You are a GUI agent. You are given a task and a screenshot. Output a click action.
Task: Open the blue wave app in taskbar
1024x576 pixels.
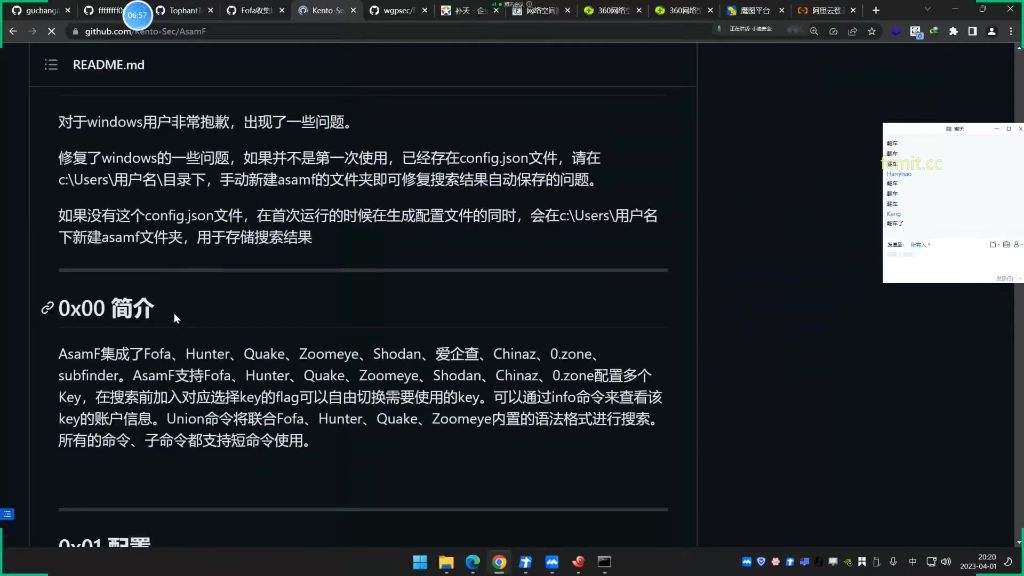point(552,562)
